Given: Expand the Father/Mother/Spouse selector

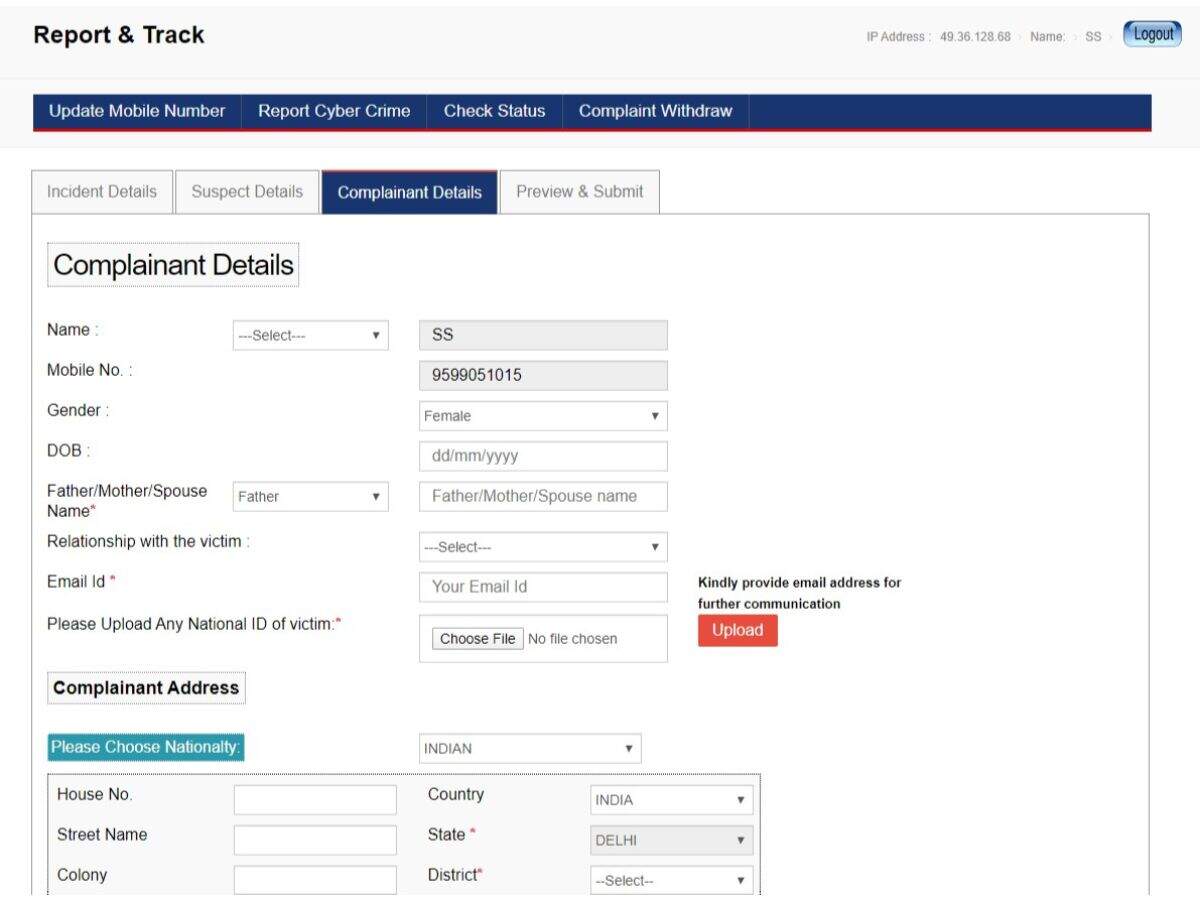Looking at the screenshot, I should tap(309, 496).
